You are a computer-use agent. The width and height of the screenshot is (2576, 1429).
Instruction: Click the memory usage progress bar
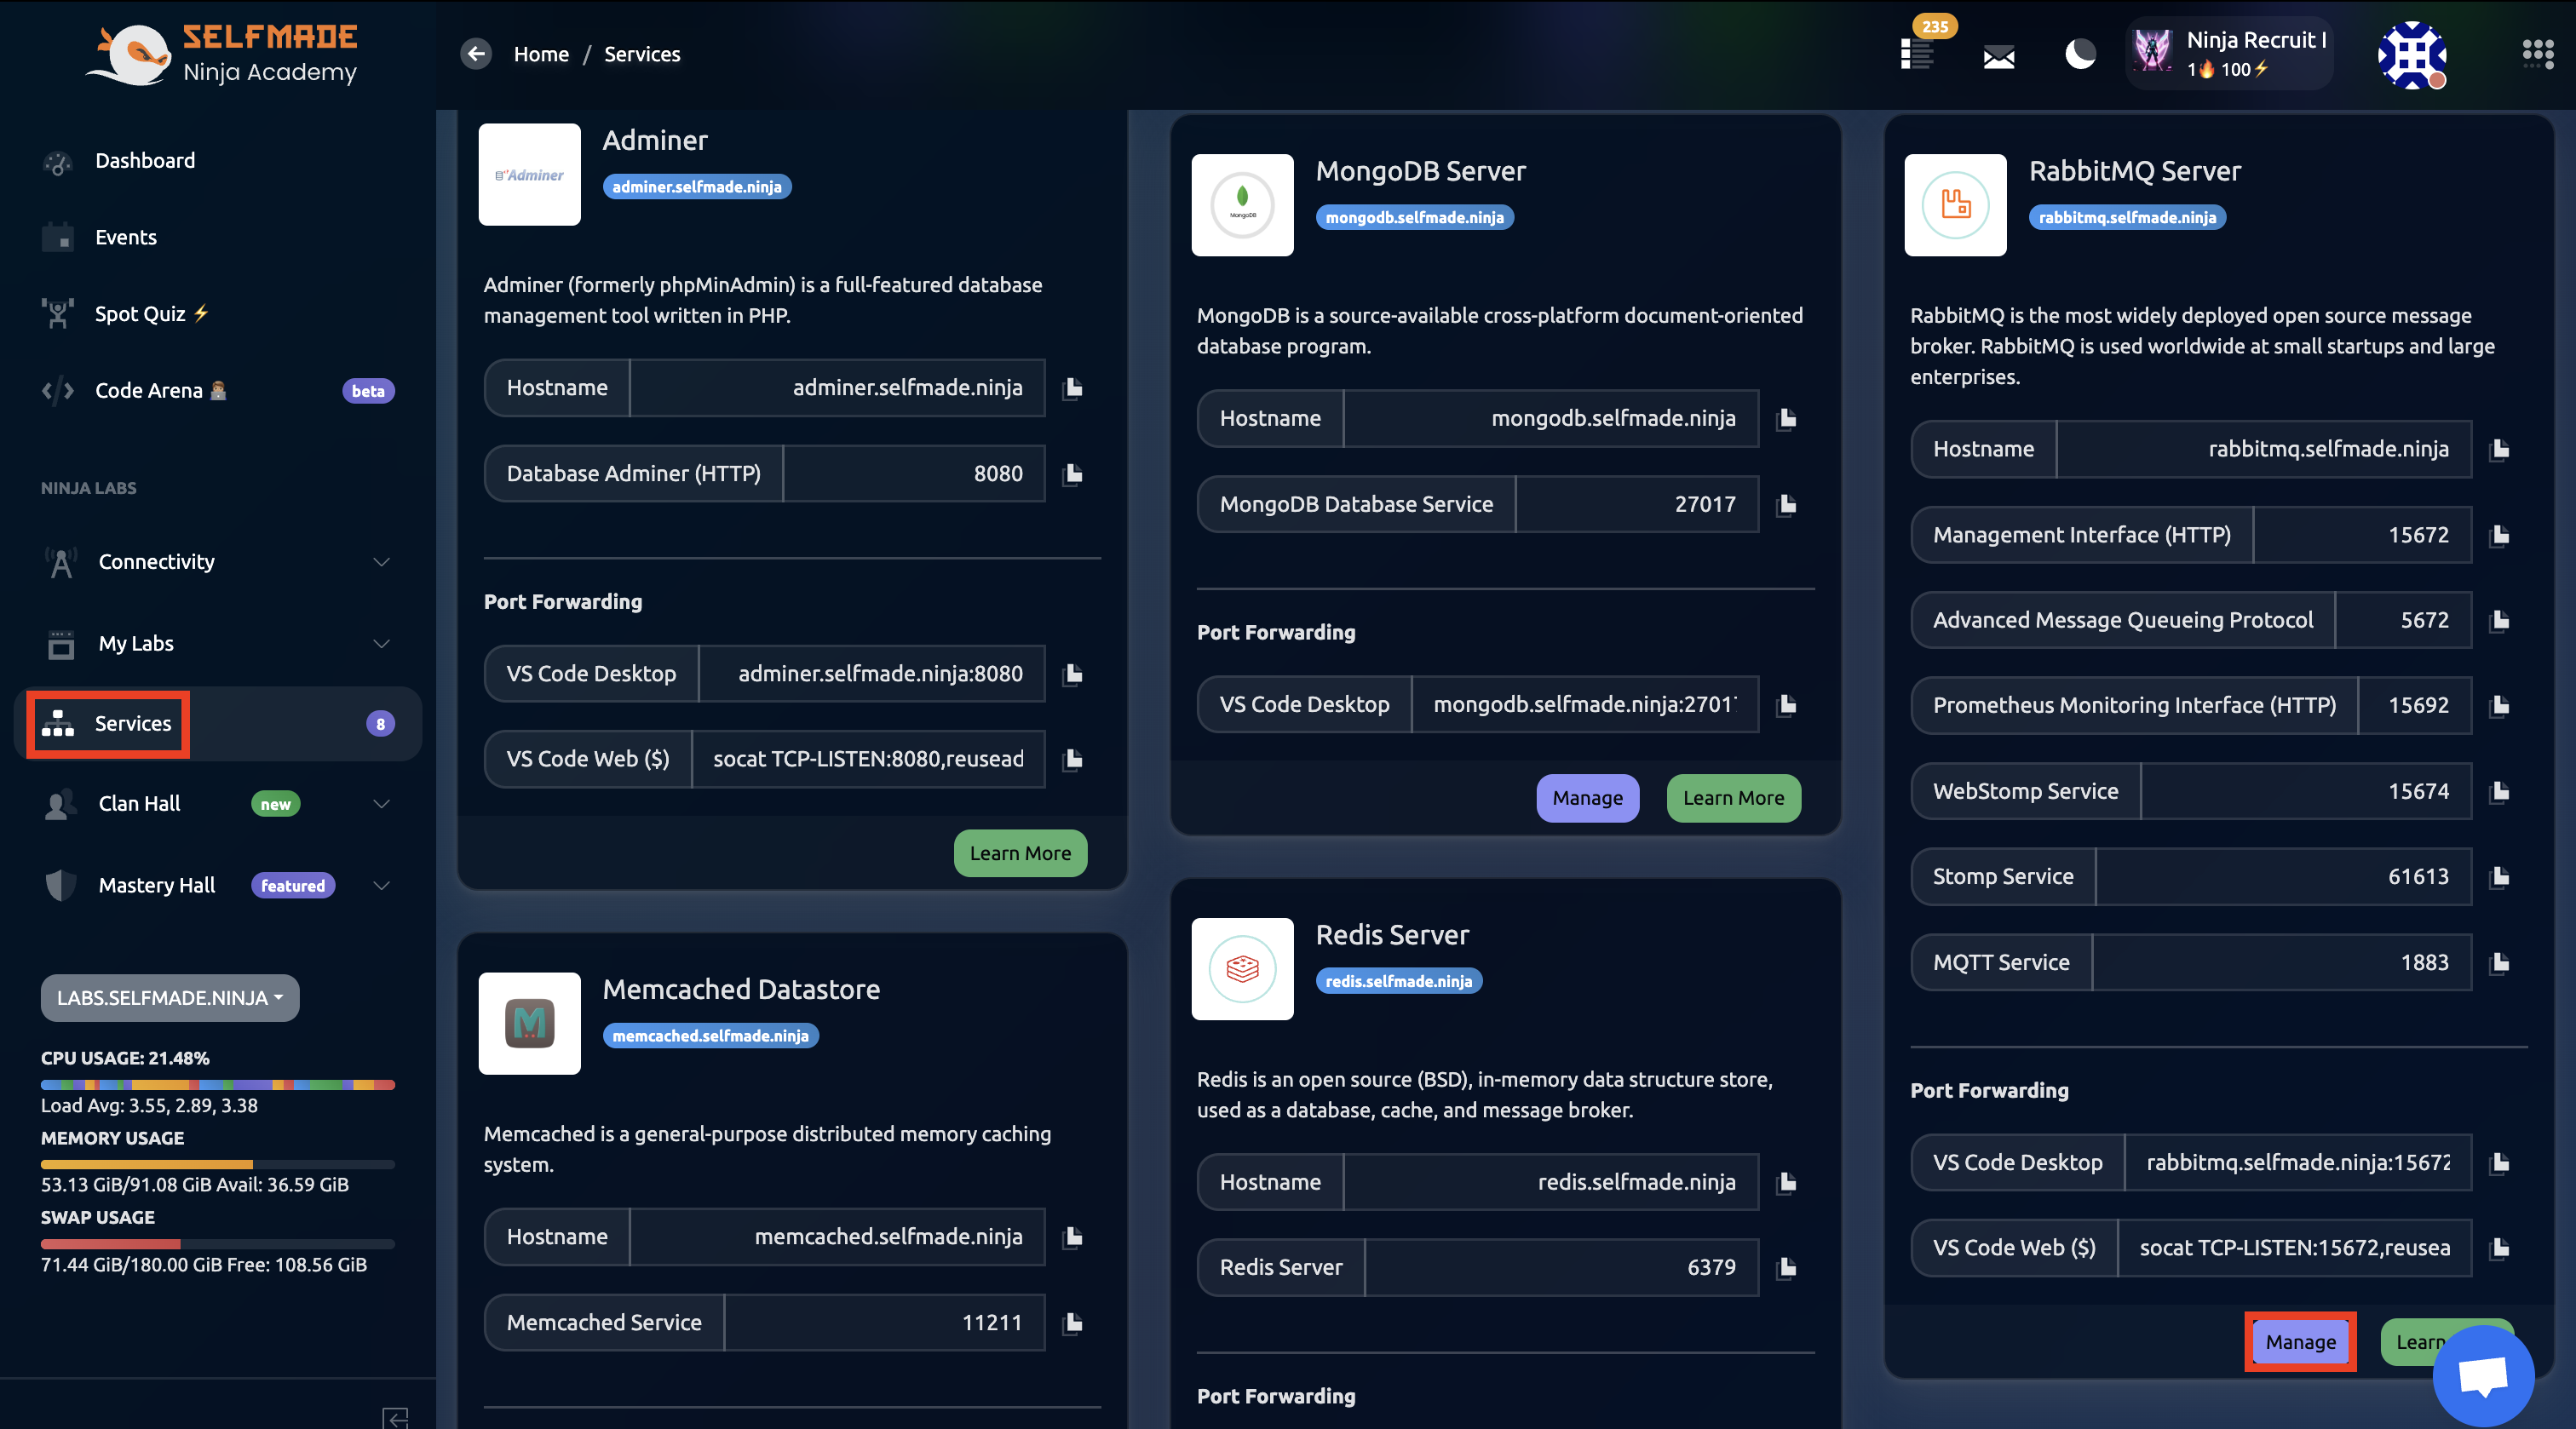218,1165
